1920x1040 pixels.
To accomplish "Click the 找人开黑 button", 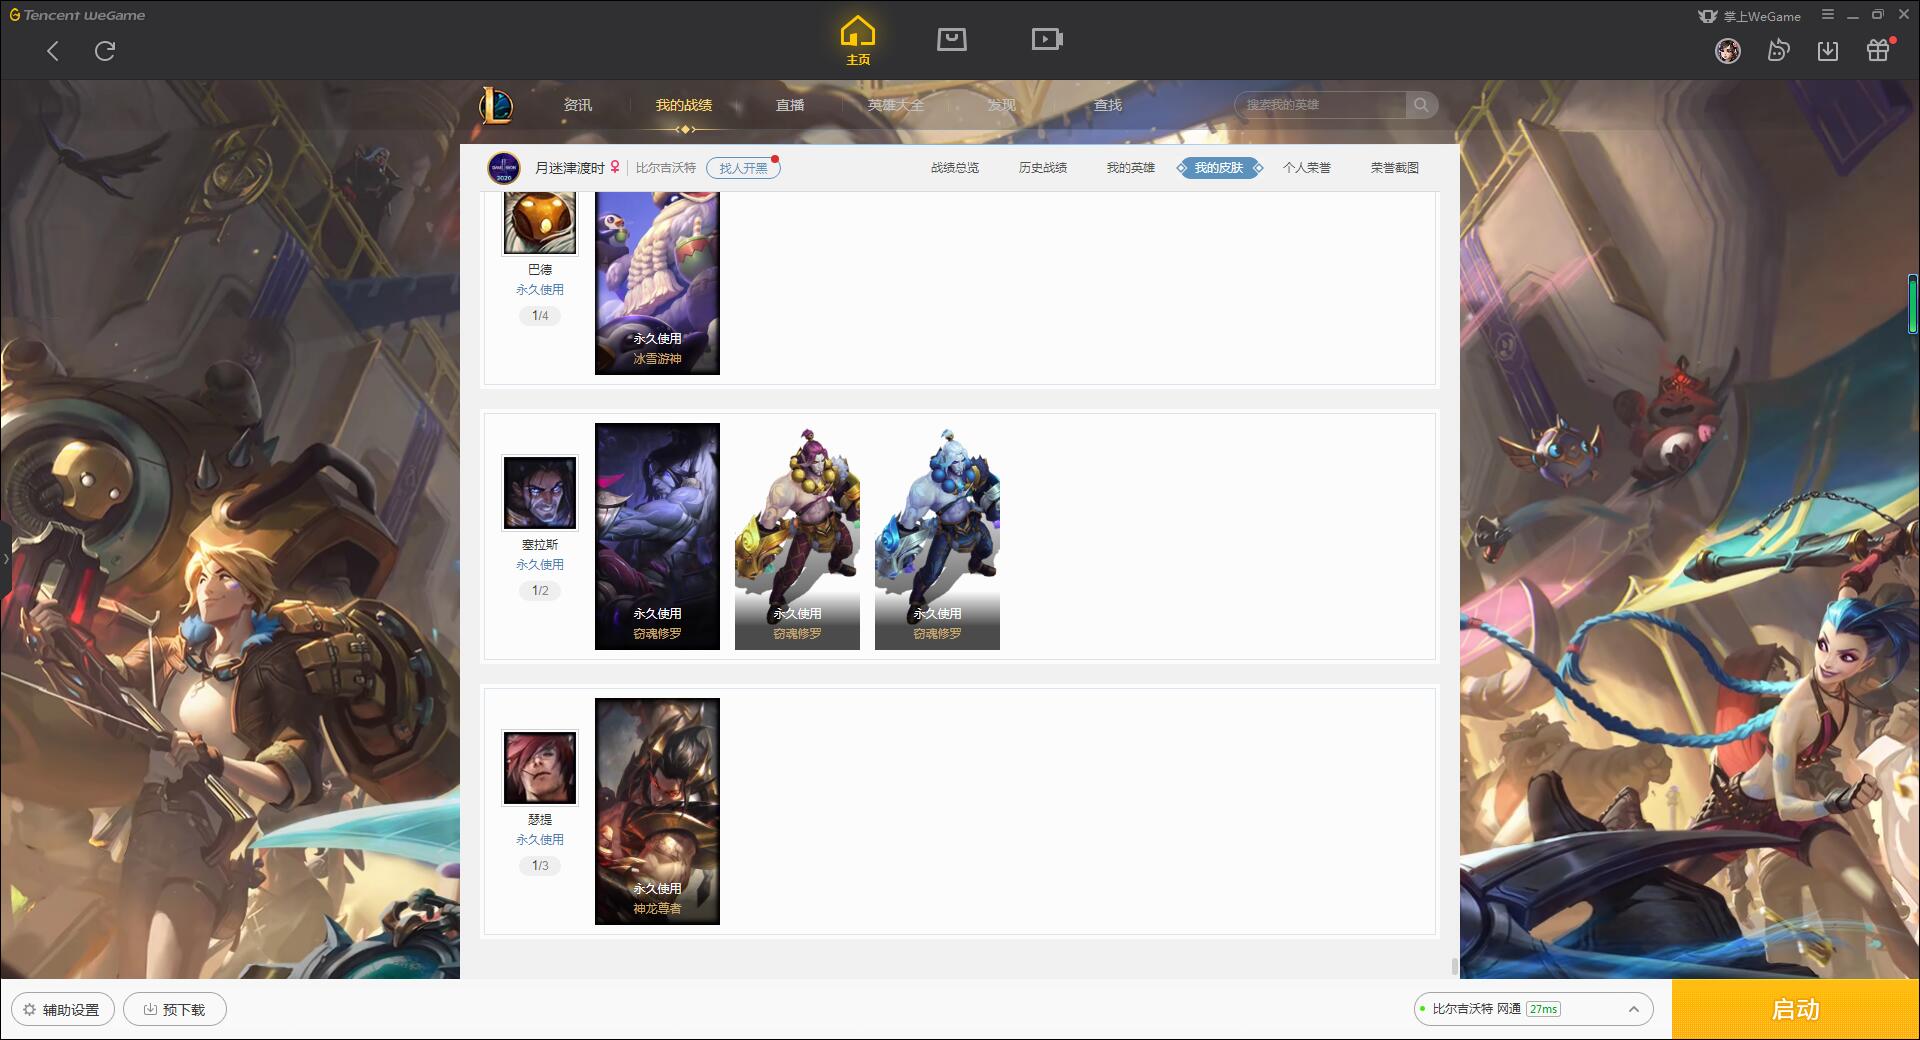I will (743, 168).
